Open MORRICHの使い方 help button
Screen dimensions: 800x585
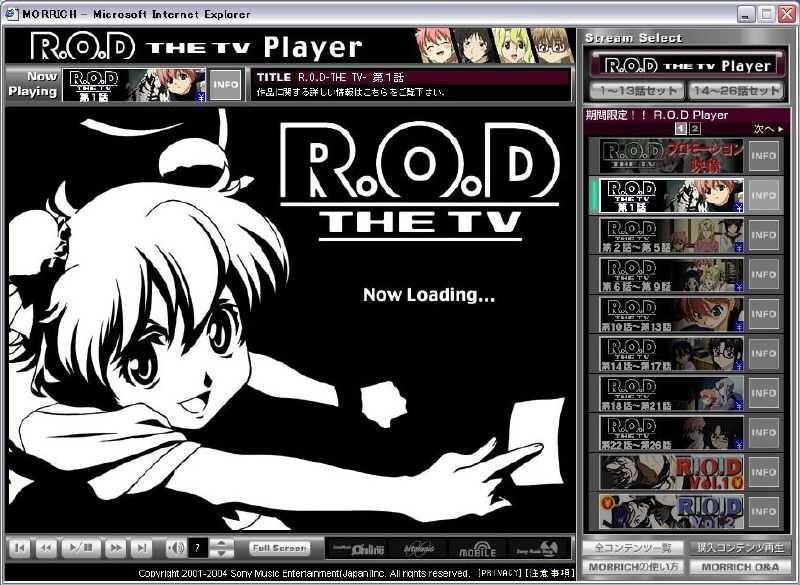(x=633, y=567)
